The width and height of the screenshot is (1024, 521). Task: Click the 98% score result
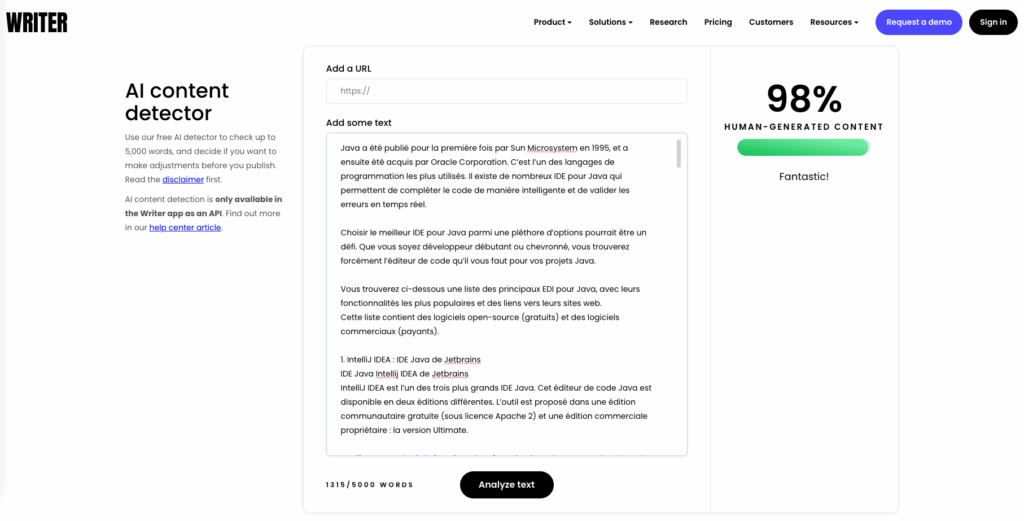804,99
